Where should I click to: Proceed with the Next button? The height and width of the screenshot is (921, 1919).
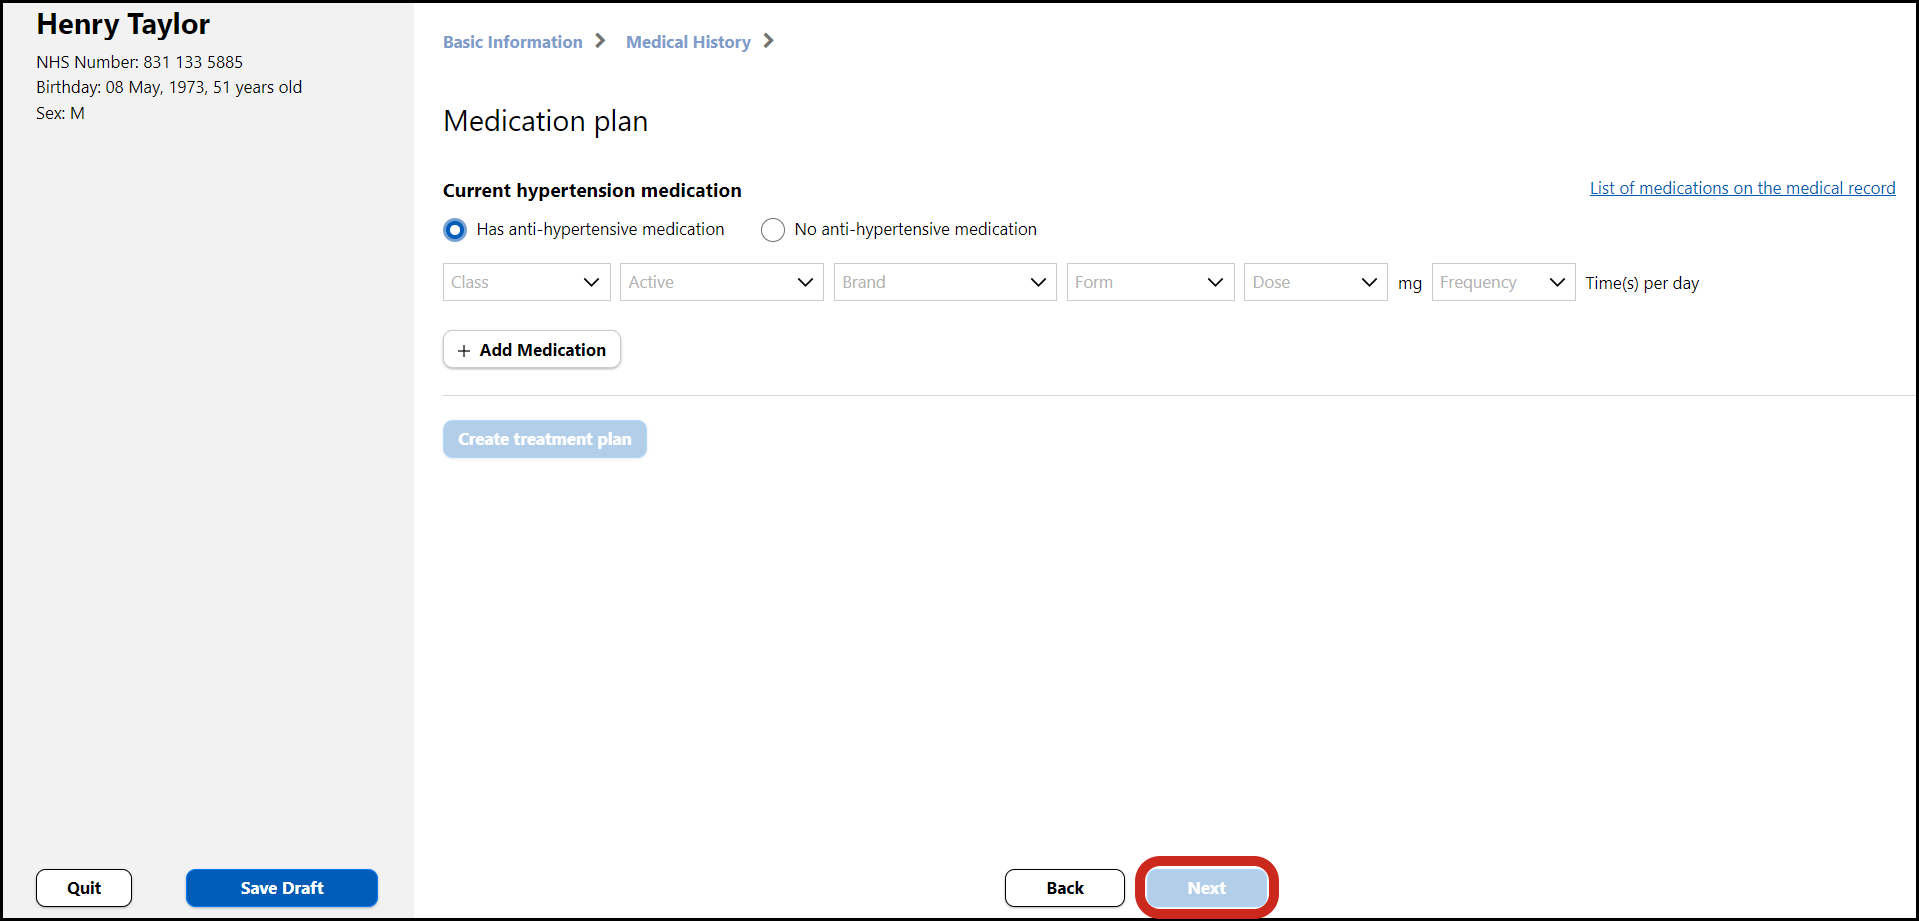click(1206, 888)
